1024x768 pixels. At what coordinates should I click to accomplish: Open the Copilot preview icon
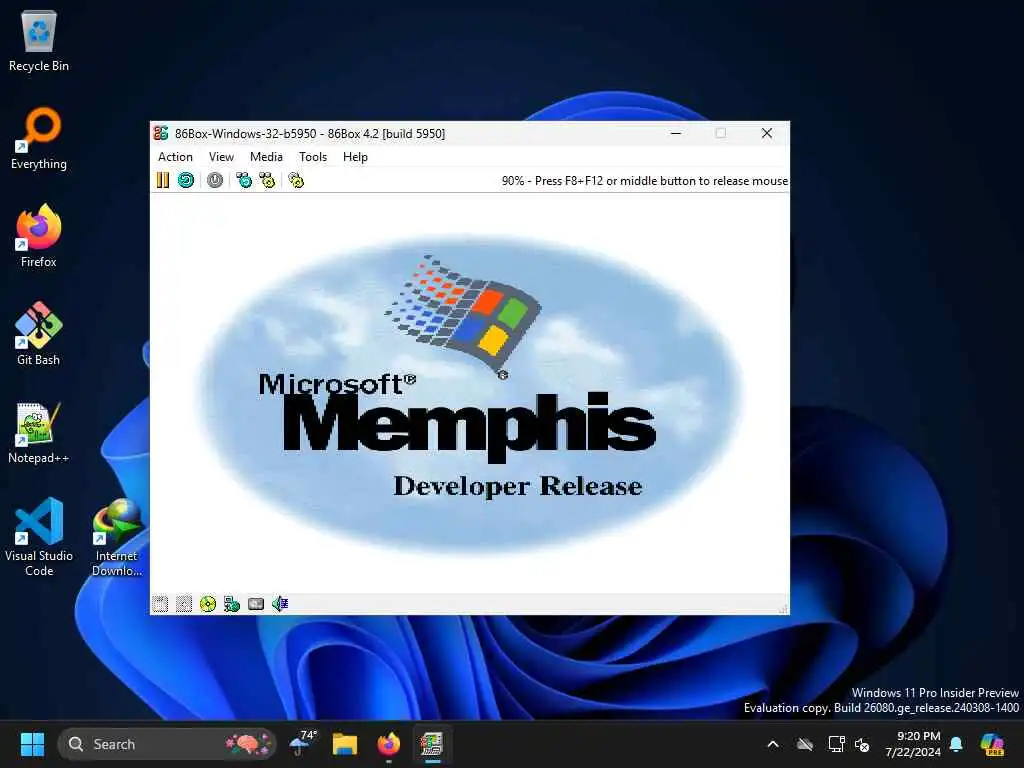[993, 744]
